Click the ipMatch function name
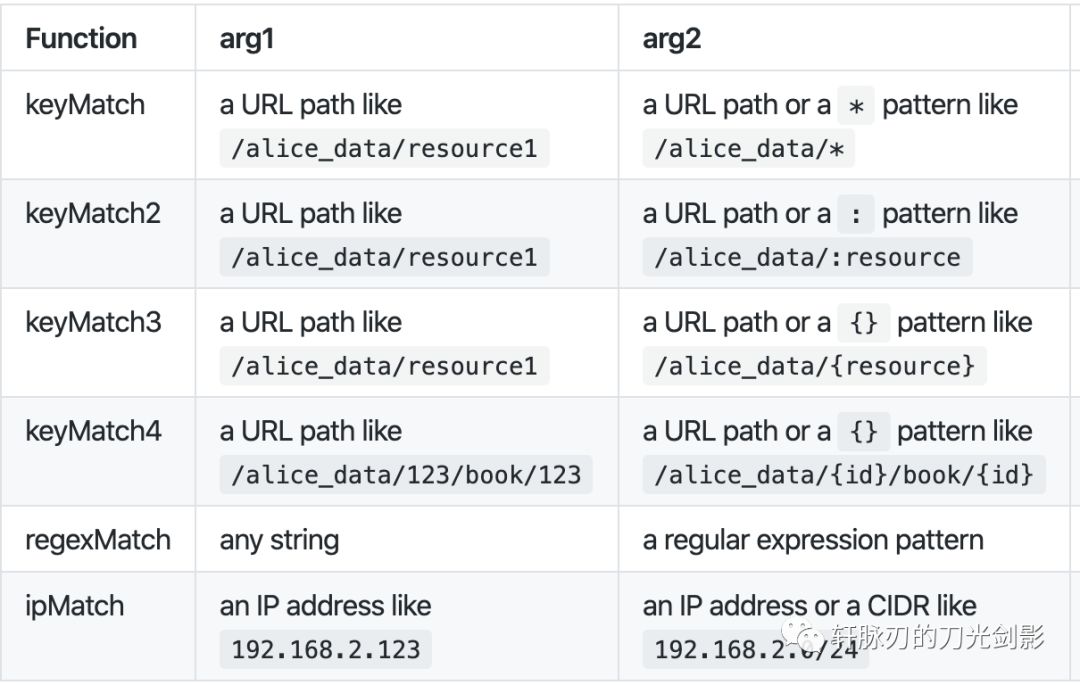The height and width of the screenshot is (685, 1080). coord(75,605)
